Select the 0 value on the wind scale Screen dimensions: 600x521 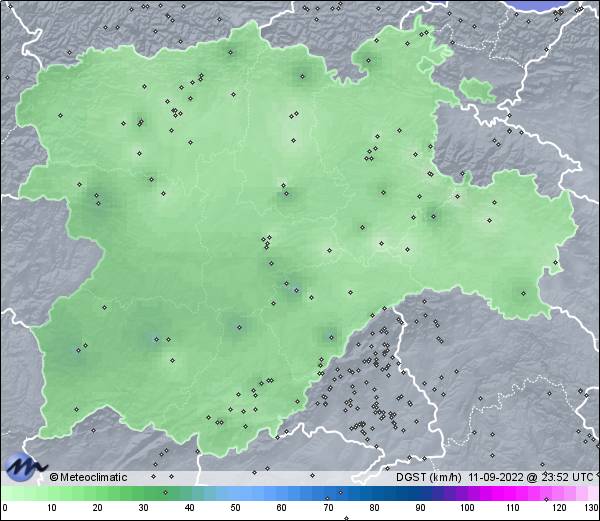click(5, 508)
